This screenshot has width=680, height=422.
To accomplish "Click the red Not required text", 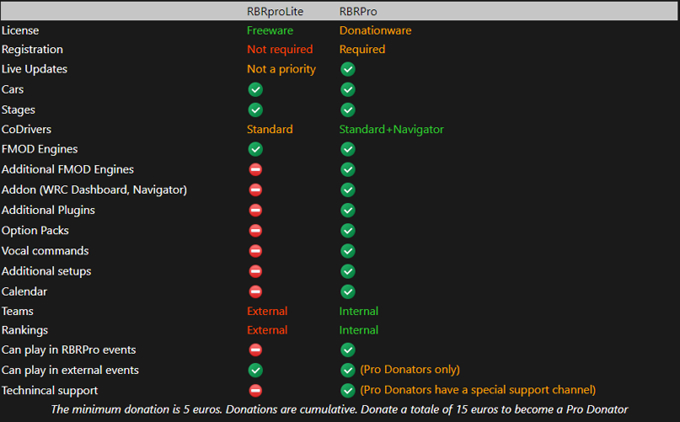I will [x=280, y=49].
